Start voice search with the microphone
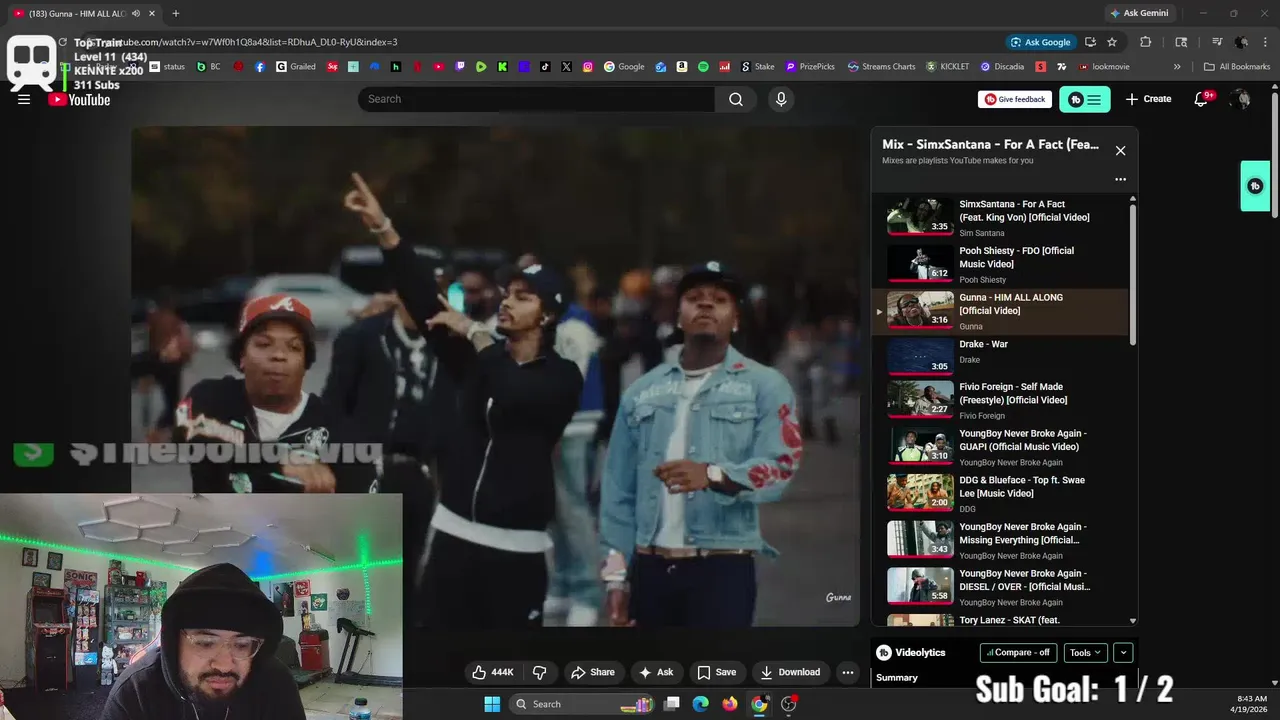 [781, 99]
